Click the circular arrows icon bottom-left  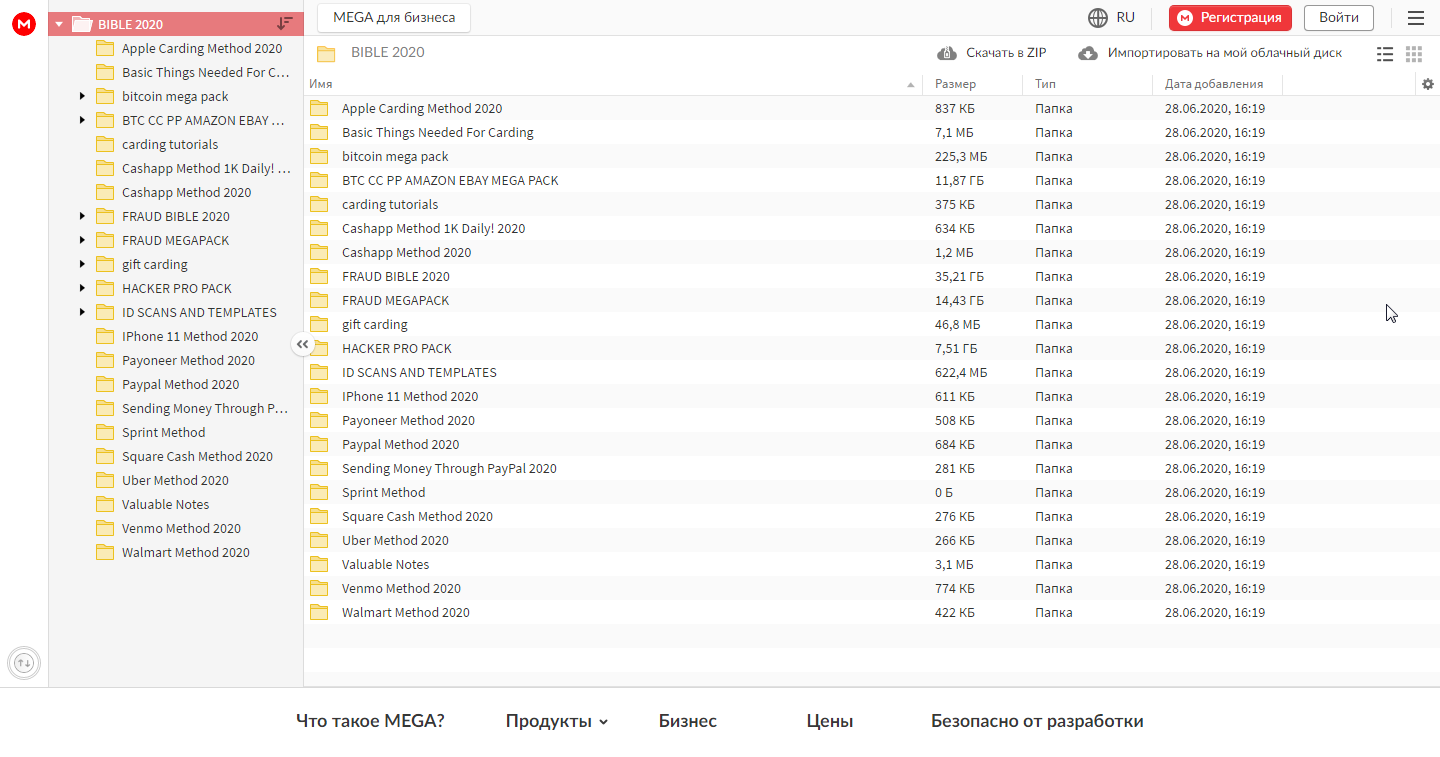click(x=24, y=663)
